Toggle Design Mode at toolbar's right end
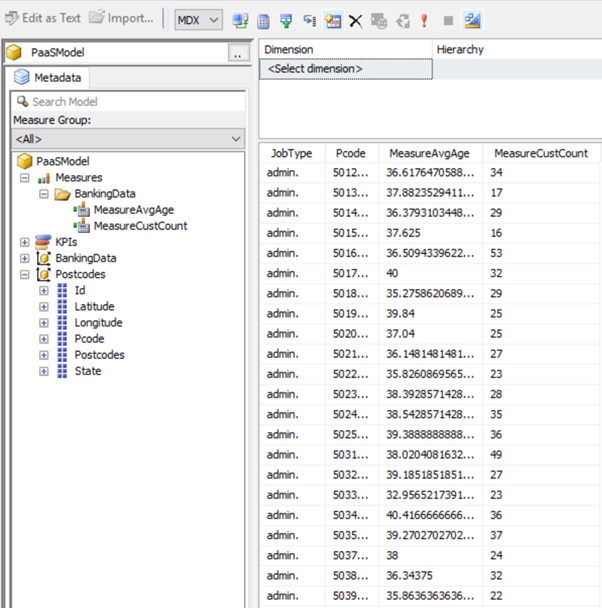Viewport: 602px width, 608px height. pyautogui.click(x=473, y=19)
